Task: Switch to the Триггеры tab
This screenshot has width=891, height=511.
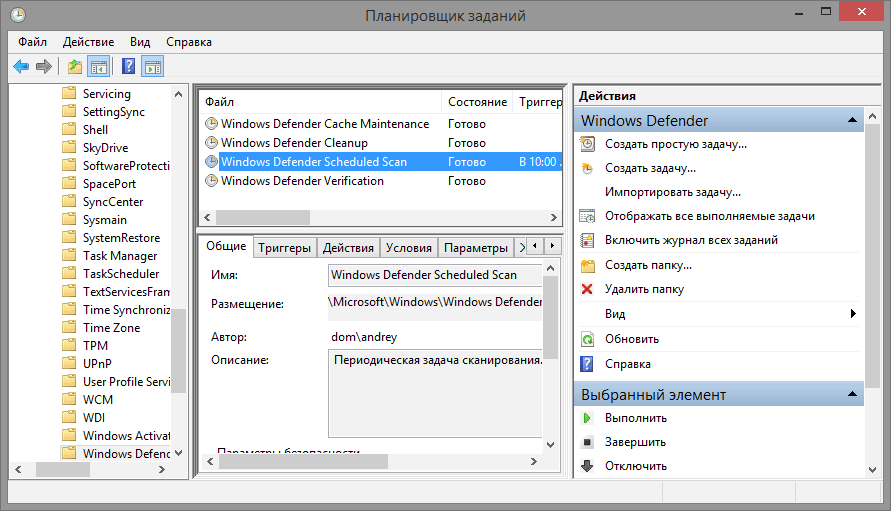Action: 284,248
